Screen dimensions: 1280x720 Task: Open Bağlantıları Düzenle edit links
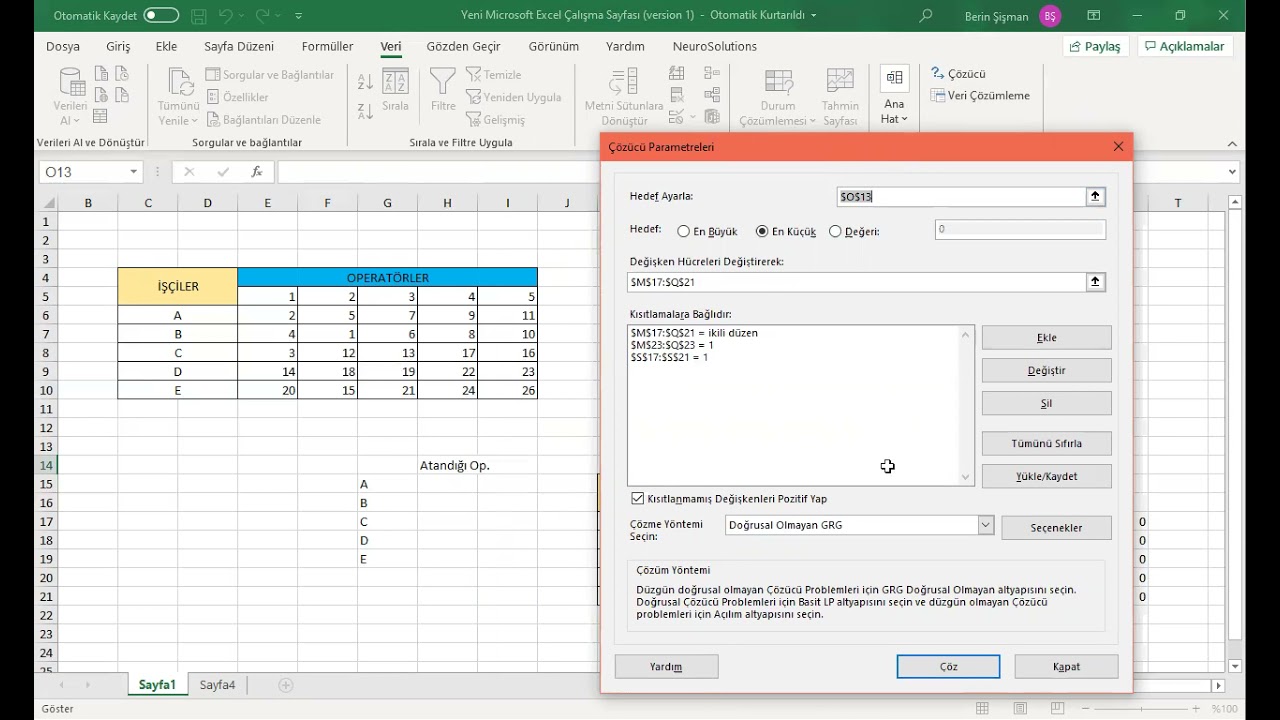tap(265, 120)
